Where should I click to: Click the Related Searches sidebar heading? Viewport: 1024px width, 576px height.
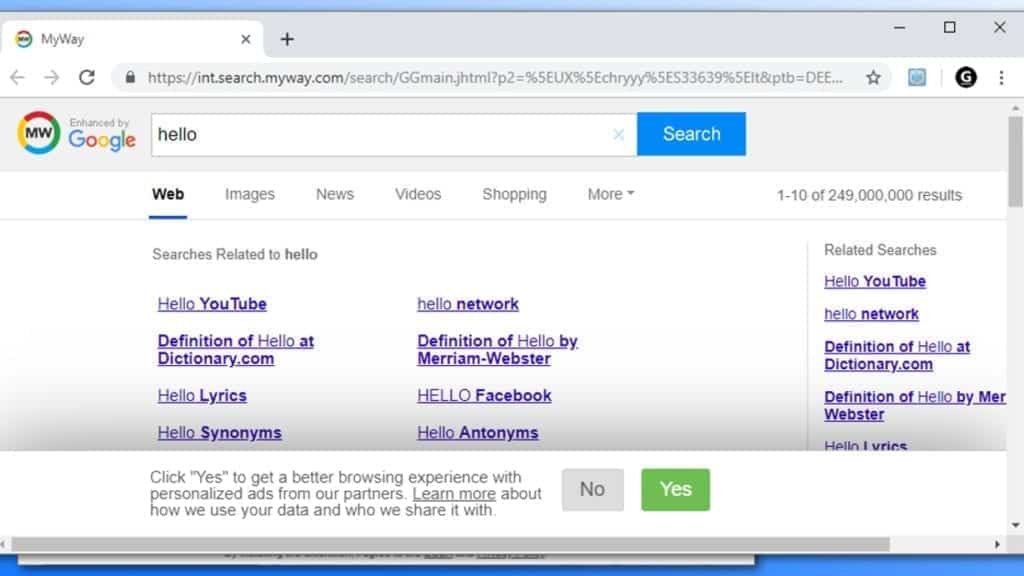click(x=880, y=250)
